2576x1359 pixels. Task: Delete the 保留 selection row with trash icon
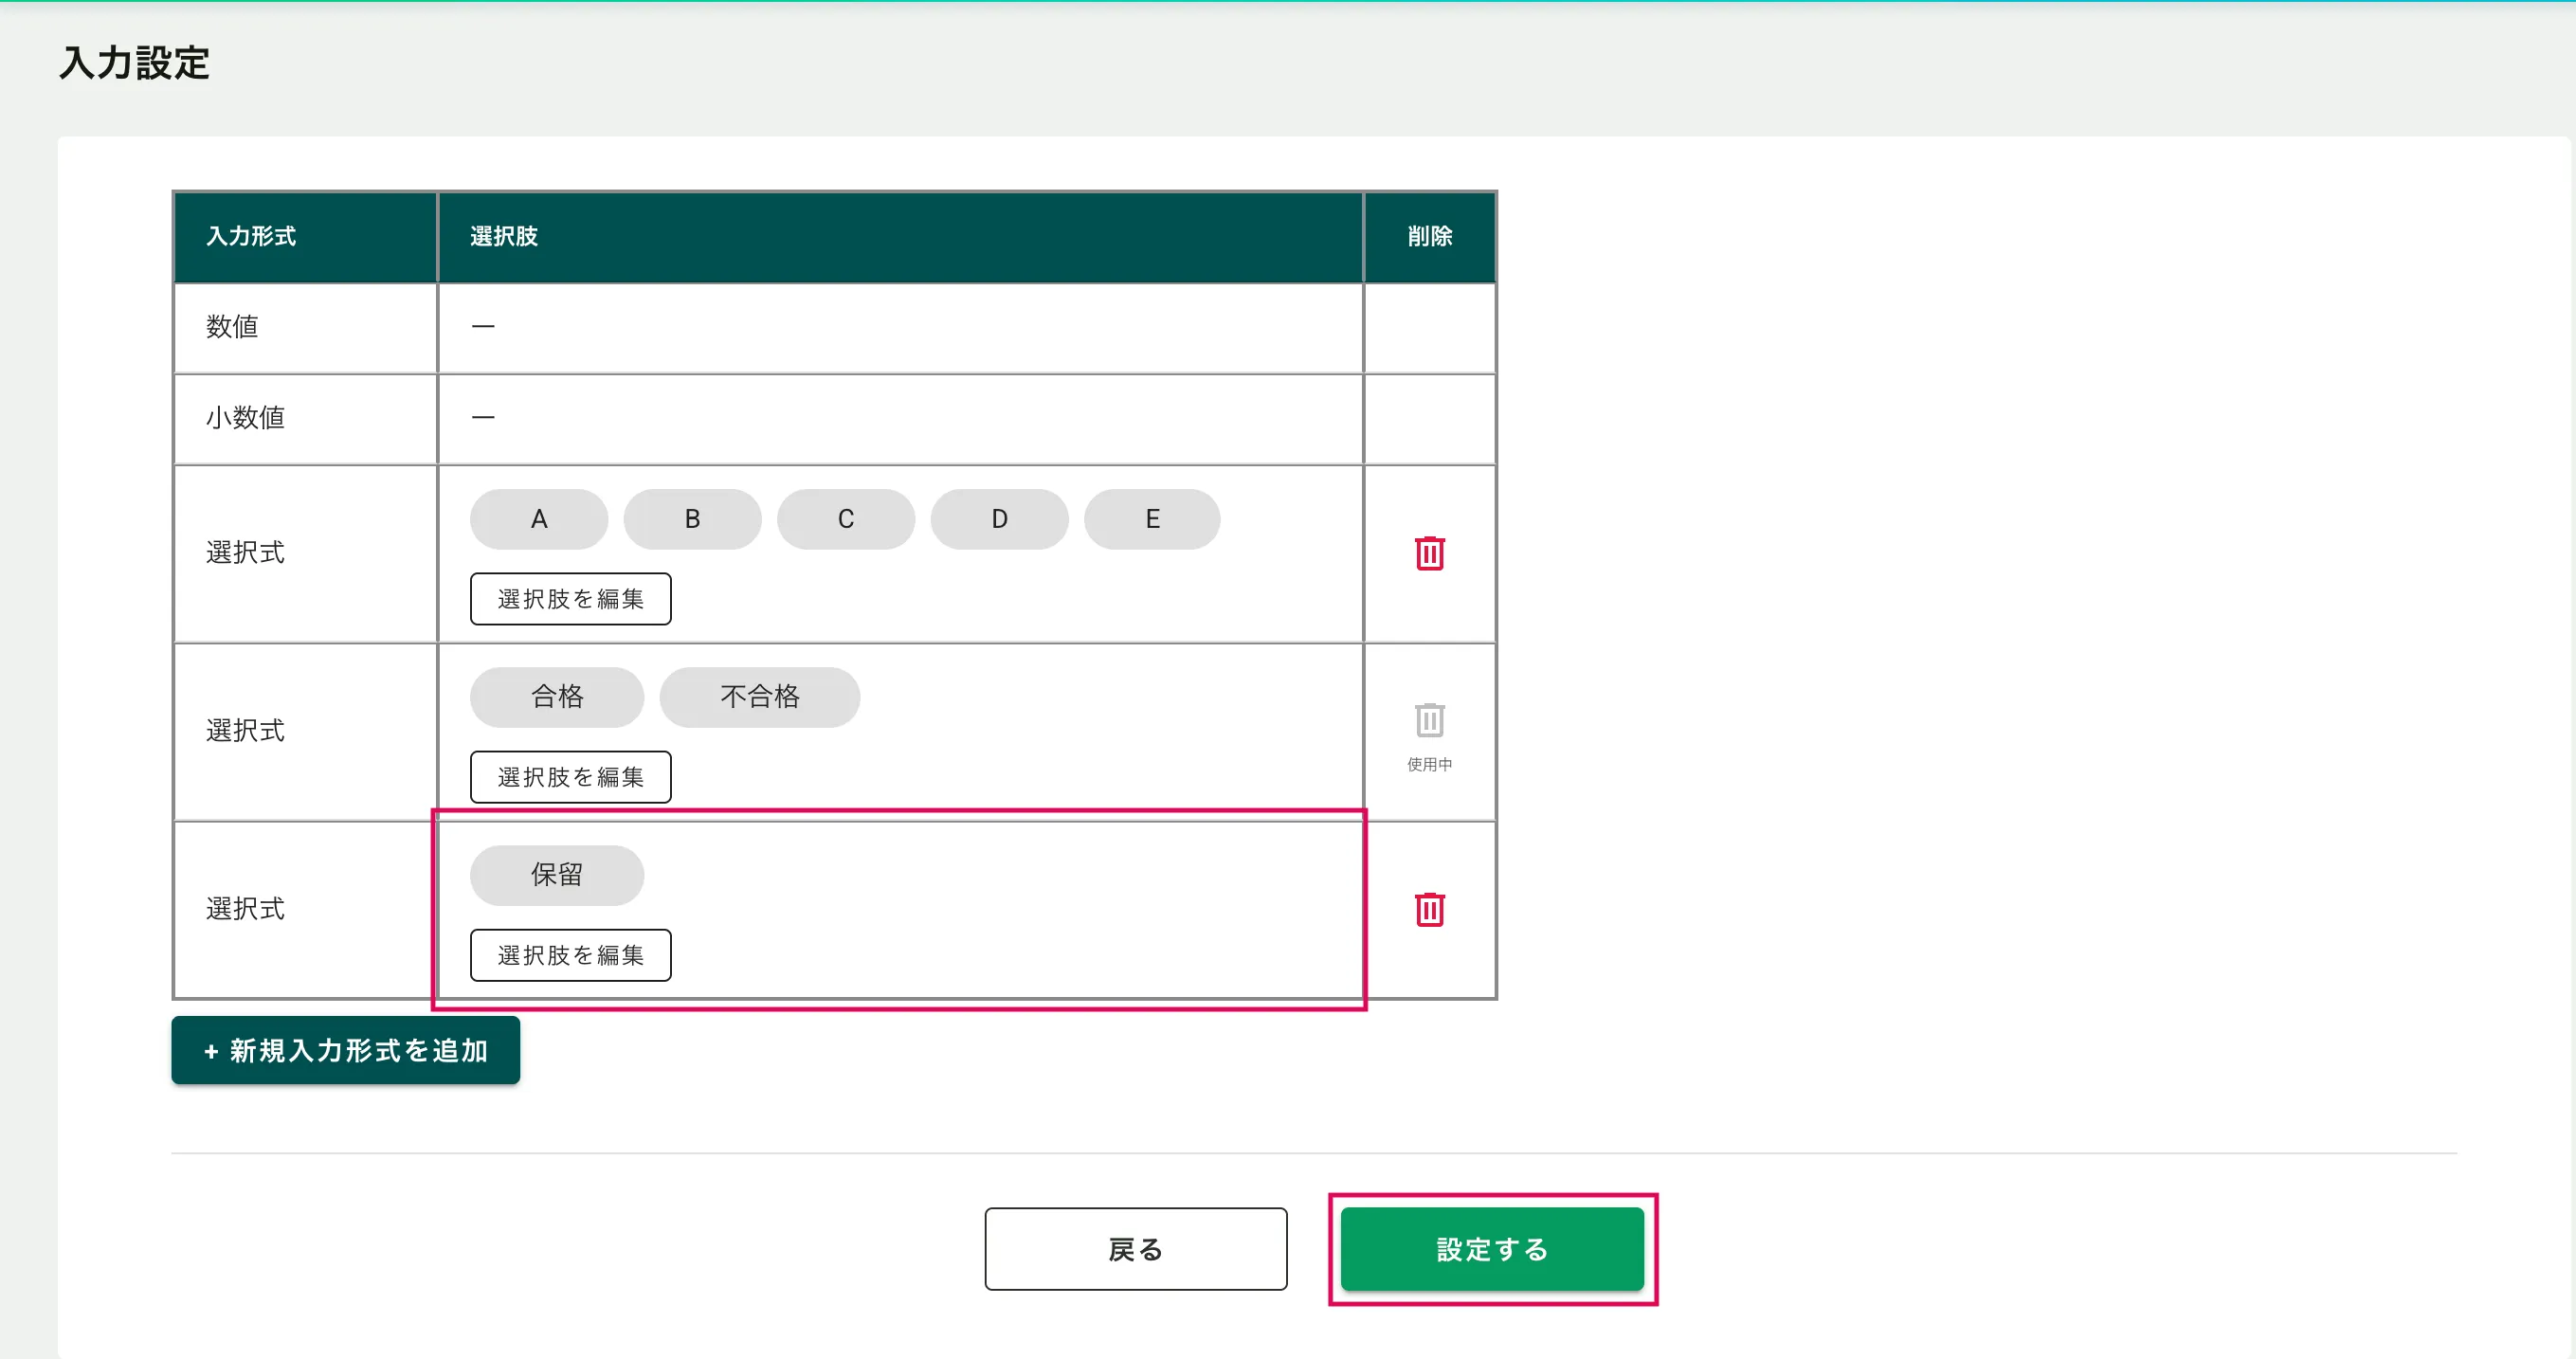(x=1429, y=909)
